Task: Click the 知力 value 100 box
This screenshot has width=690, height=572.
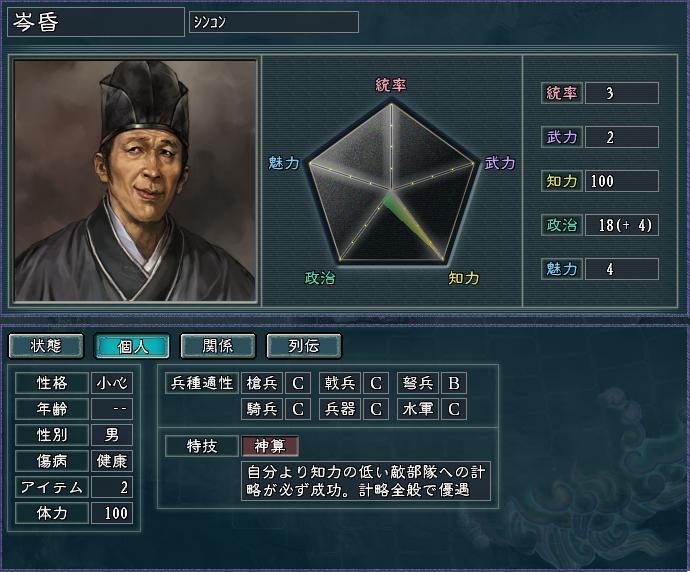Action: tap(622, 181)
